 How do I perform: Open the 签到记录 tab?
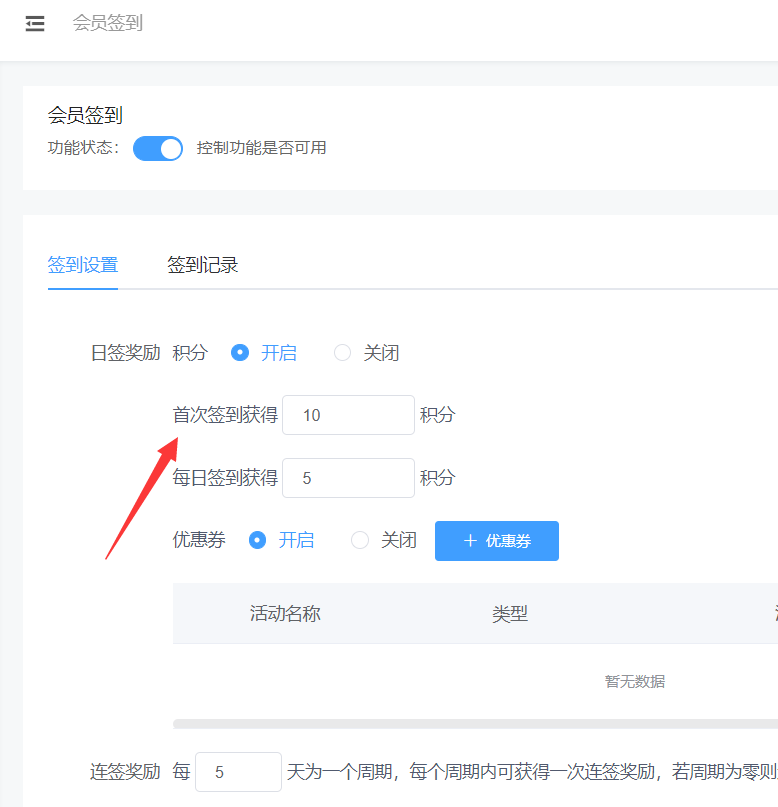(x=202, y=265)
